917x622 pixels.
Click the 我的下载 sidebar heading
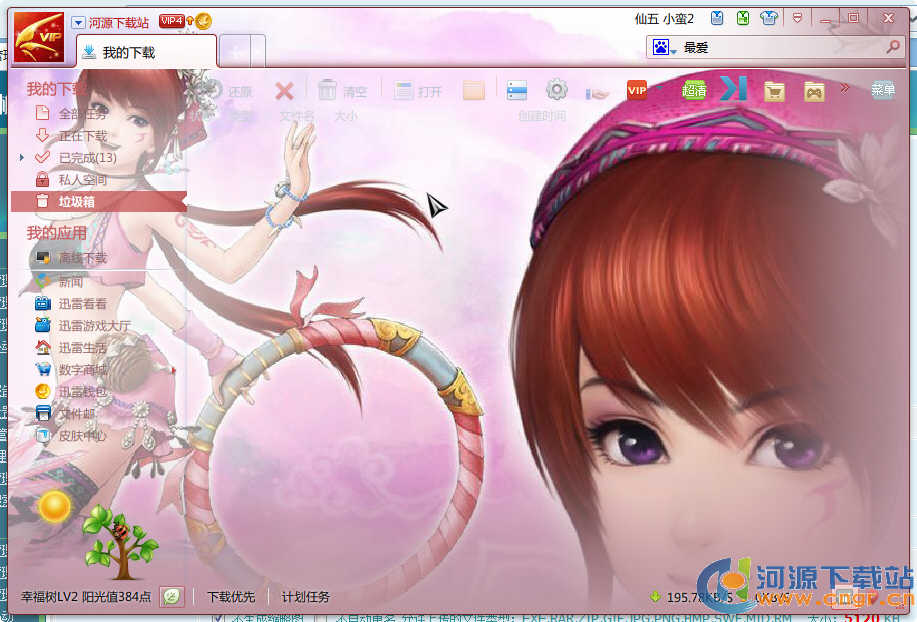(56, 89)
